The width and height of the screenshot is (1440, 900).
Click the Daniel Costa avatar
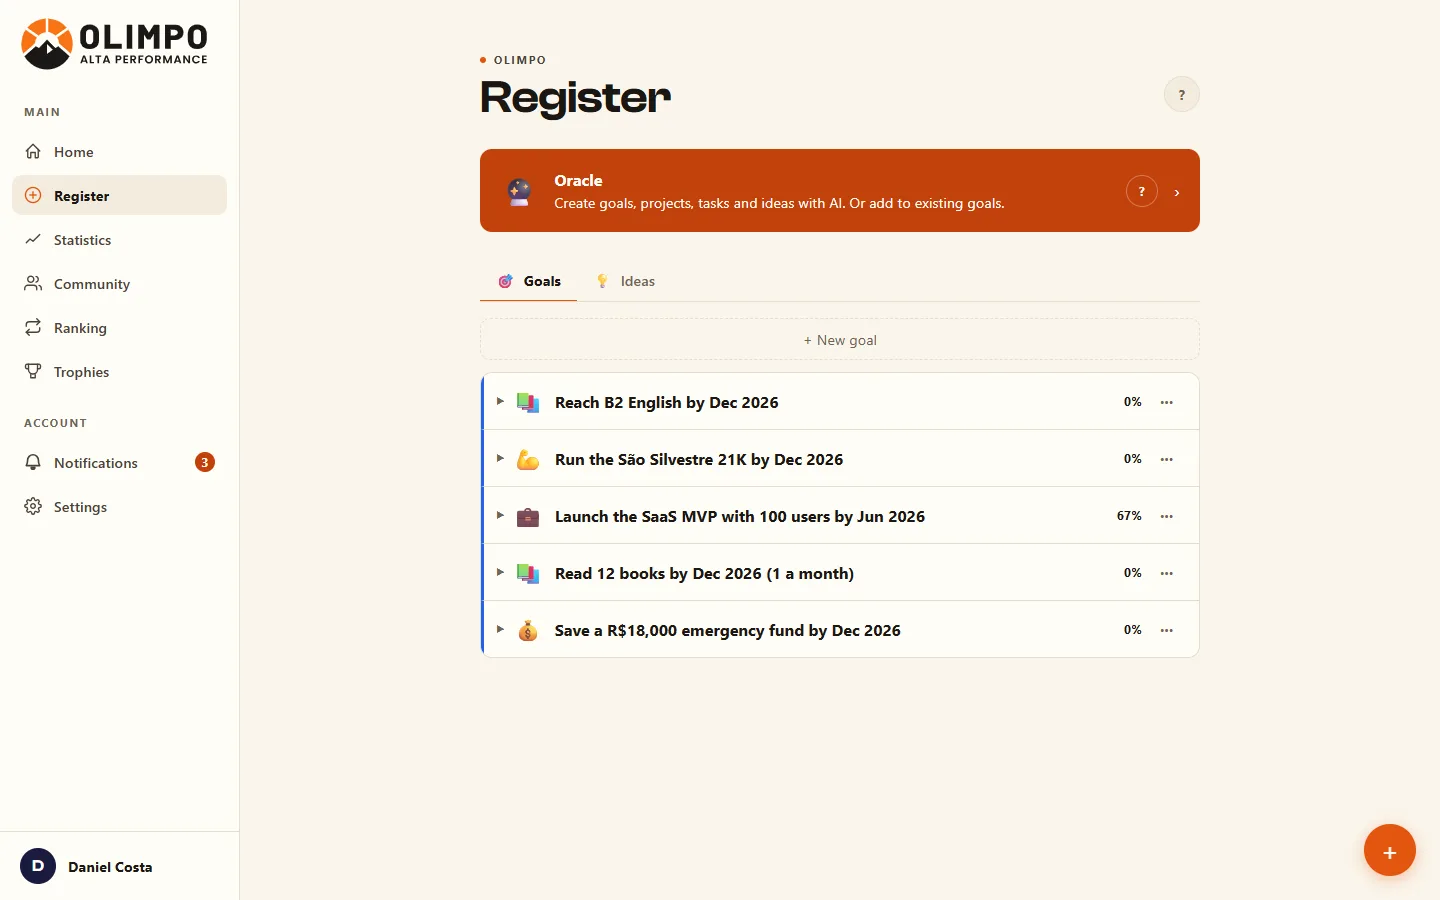click(38, 866)
